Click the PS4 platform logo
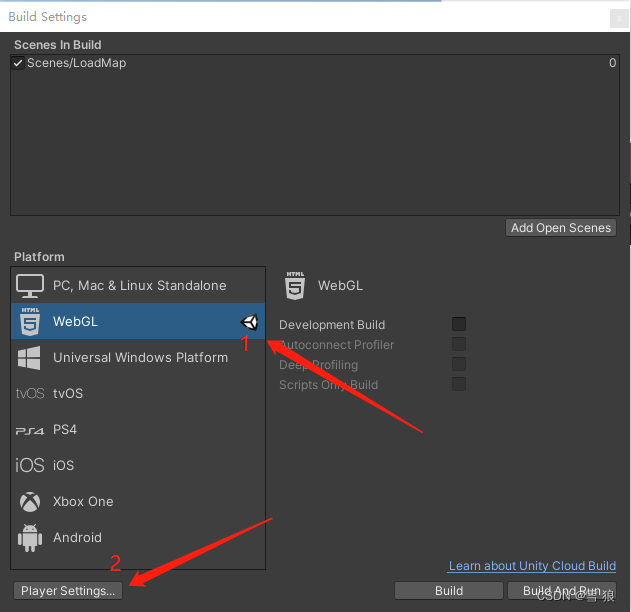The height and width of the screenshot is (612, 631). 30,431
